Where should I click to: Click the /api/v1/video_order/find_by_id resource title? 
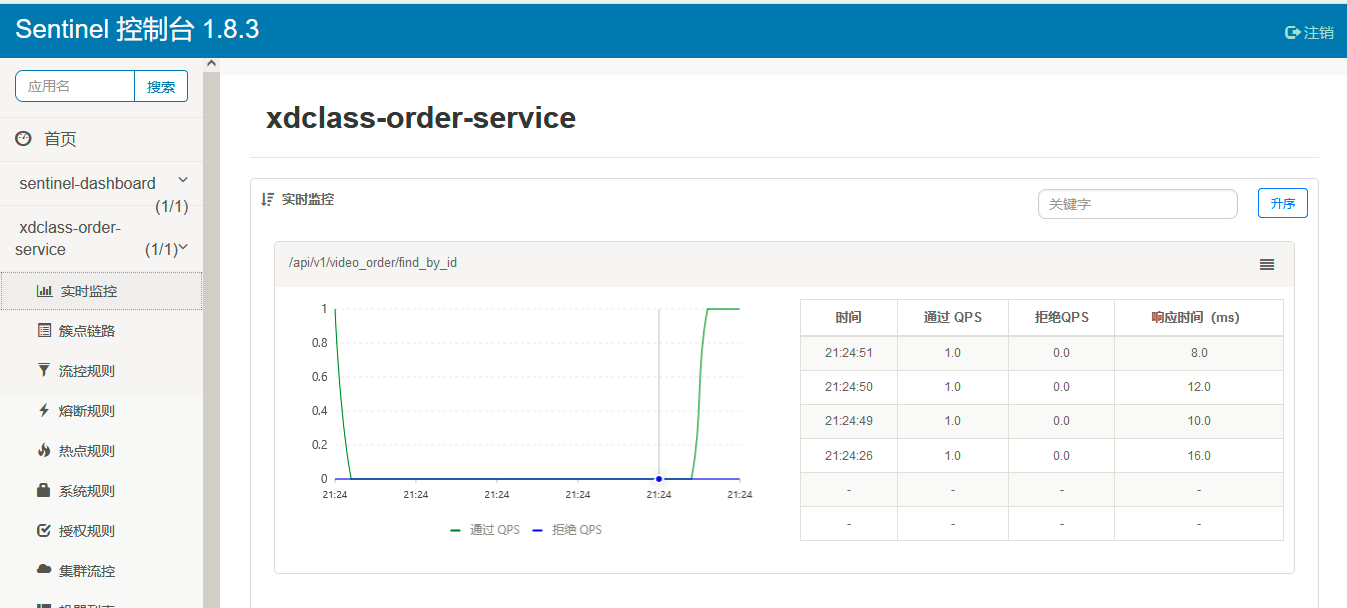[x=373, y=263]
